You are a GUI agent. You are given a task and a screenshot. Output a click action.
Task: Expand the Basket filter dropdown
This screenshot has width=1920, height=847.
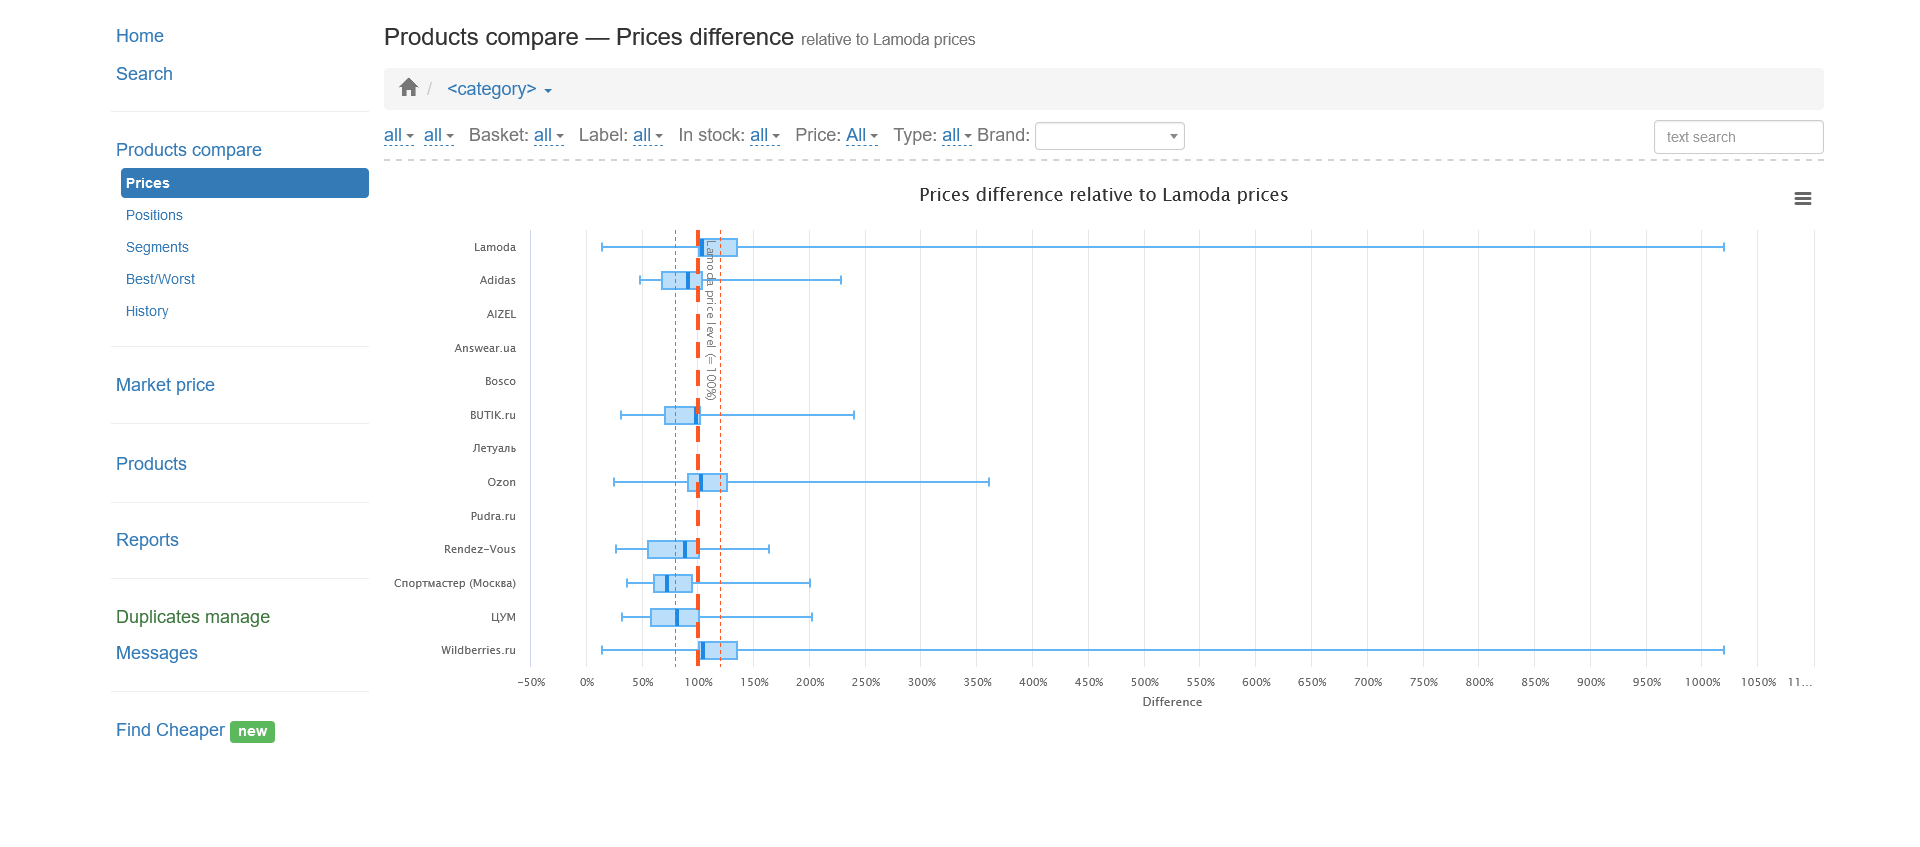pyautogui.click(x=548, y=135)
